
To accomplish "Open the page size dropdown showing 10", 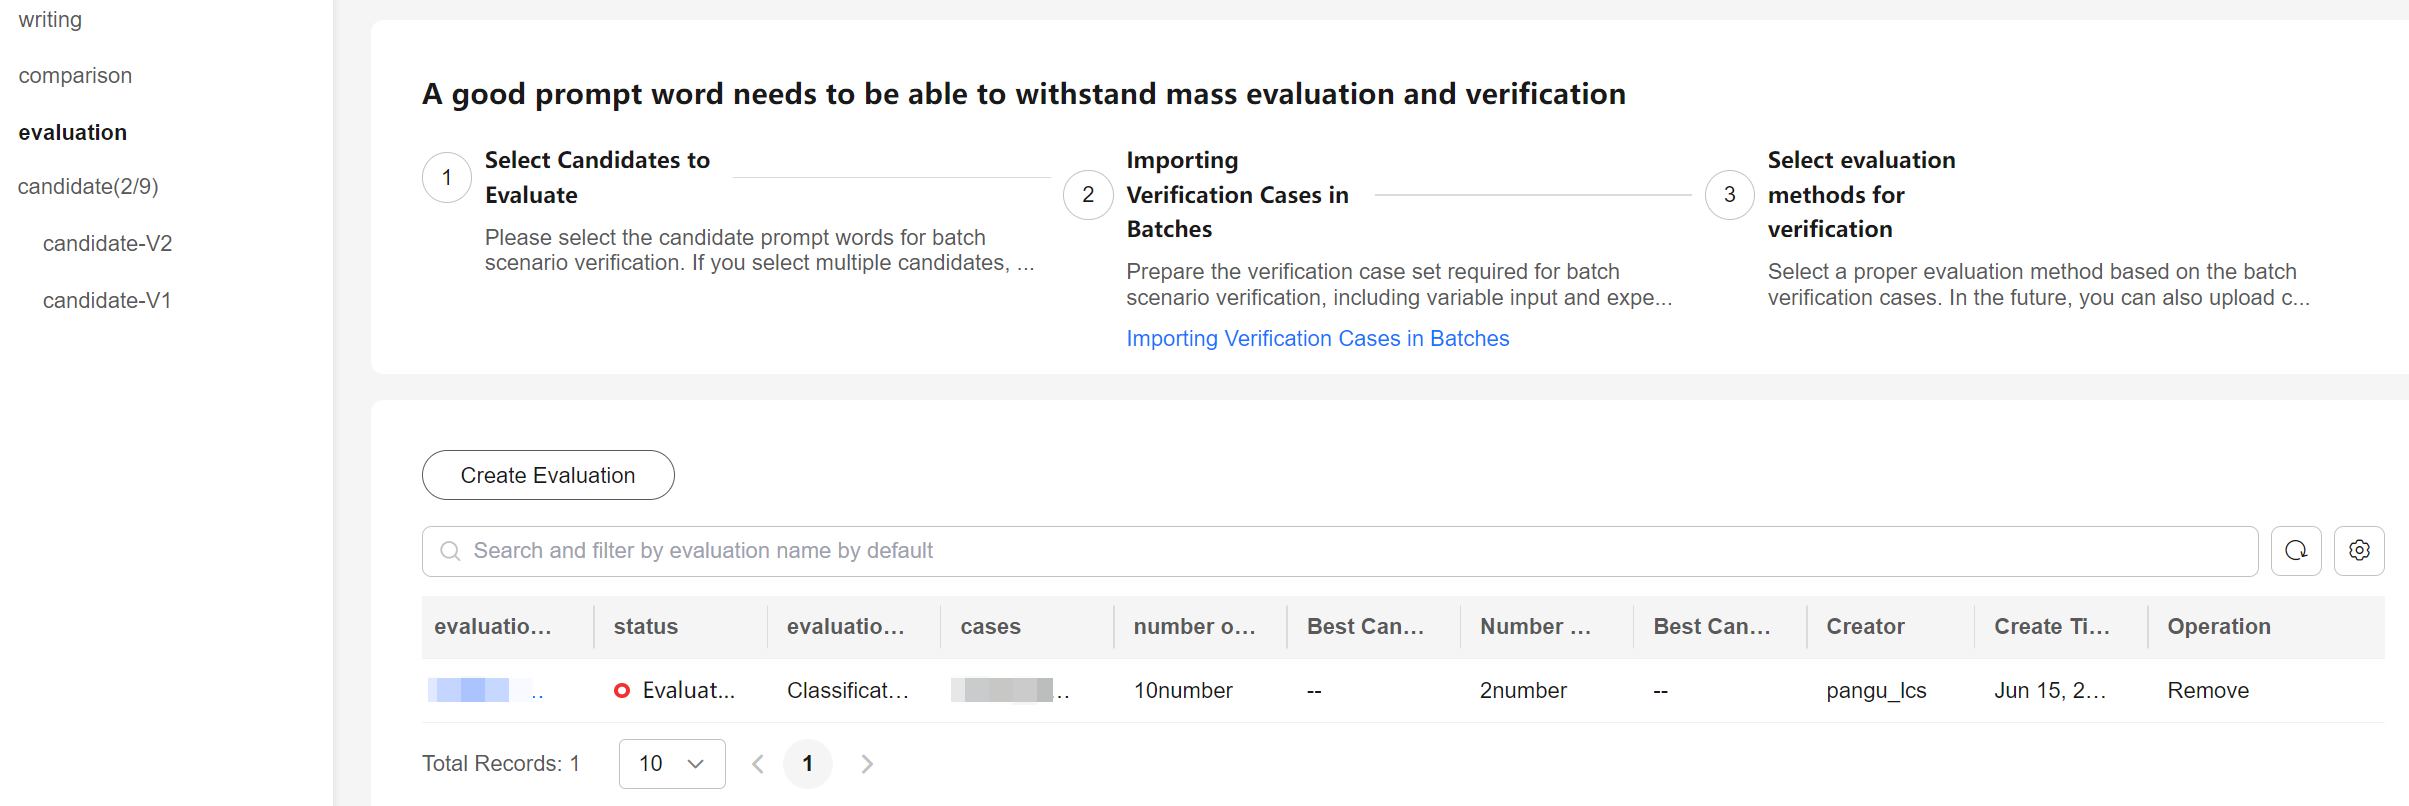I will [x=672, y=764].
